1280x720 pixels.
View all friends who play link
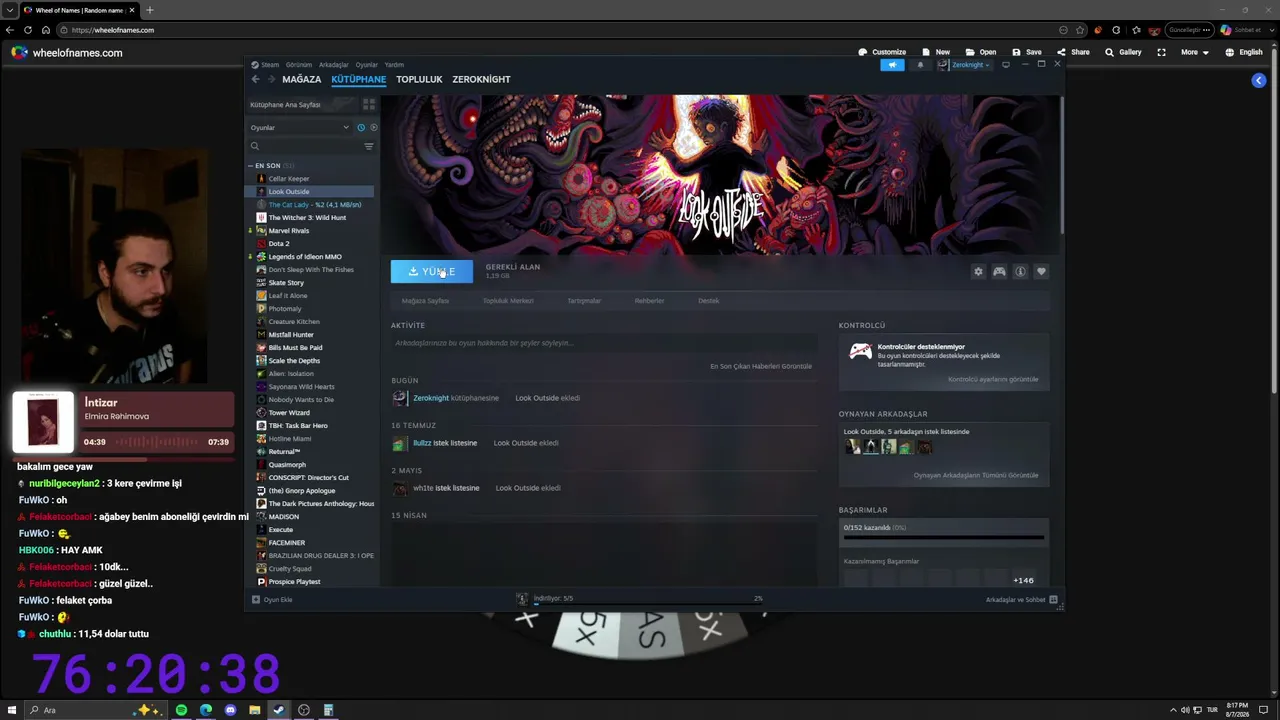tap(976, 475)
